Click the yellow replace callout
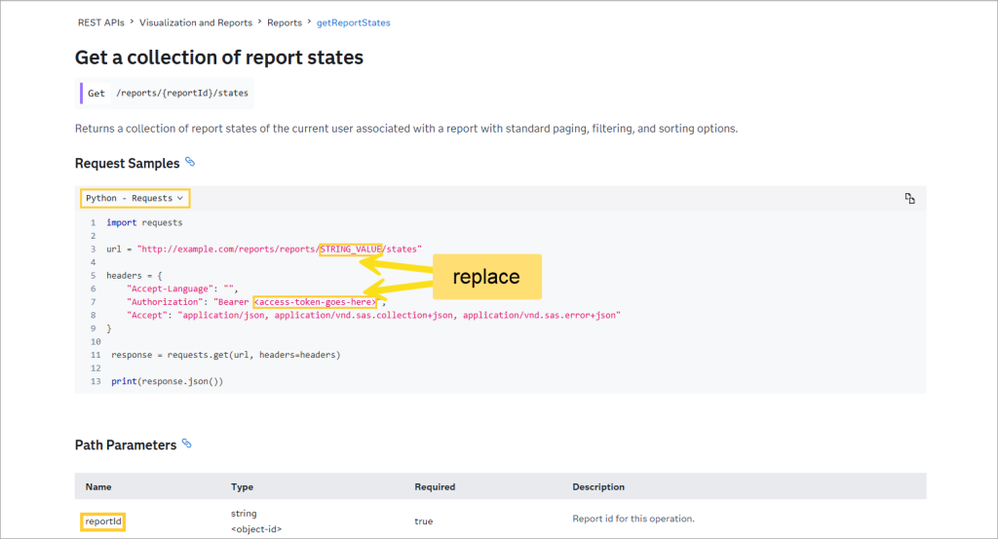This screenshot has width=998, height=539. pos(486,276)
